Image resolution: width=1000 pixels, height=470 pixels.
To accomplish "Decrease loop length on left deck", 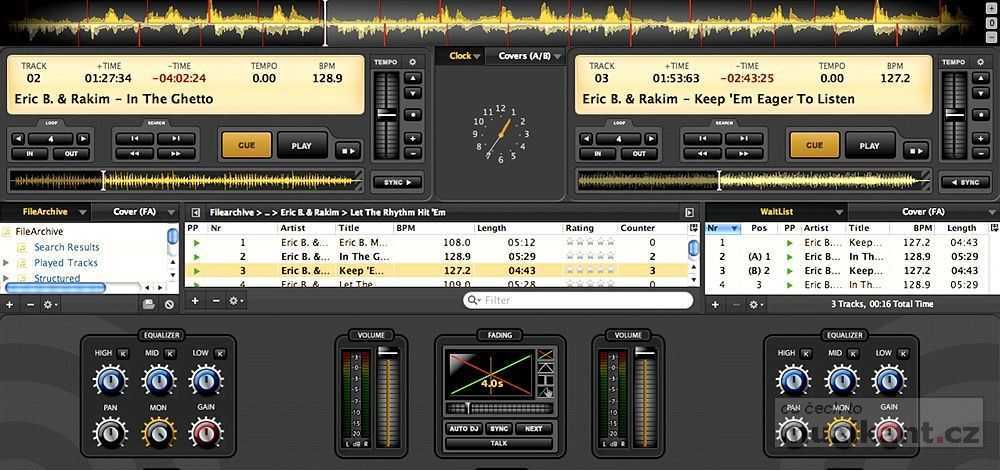I will point(18,138).
